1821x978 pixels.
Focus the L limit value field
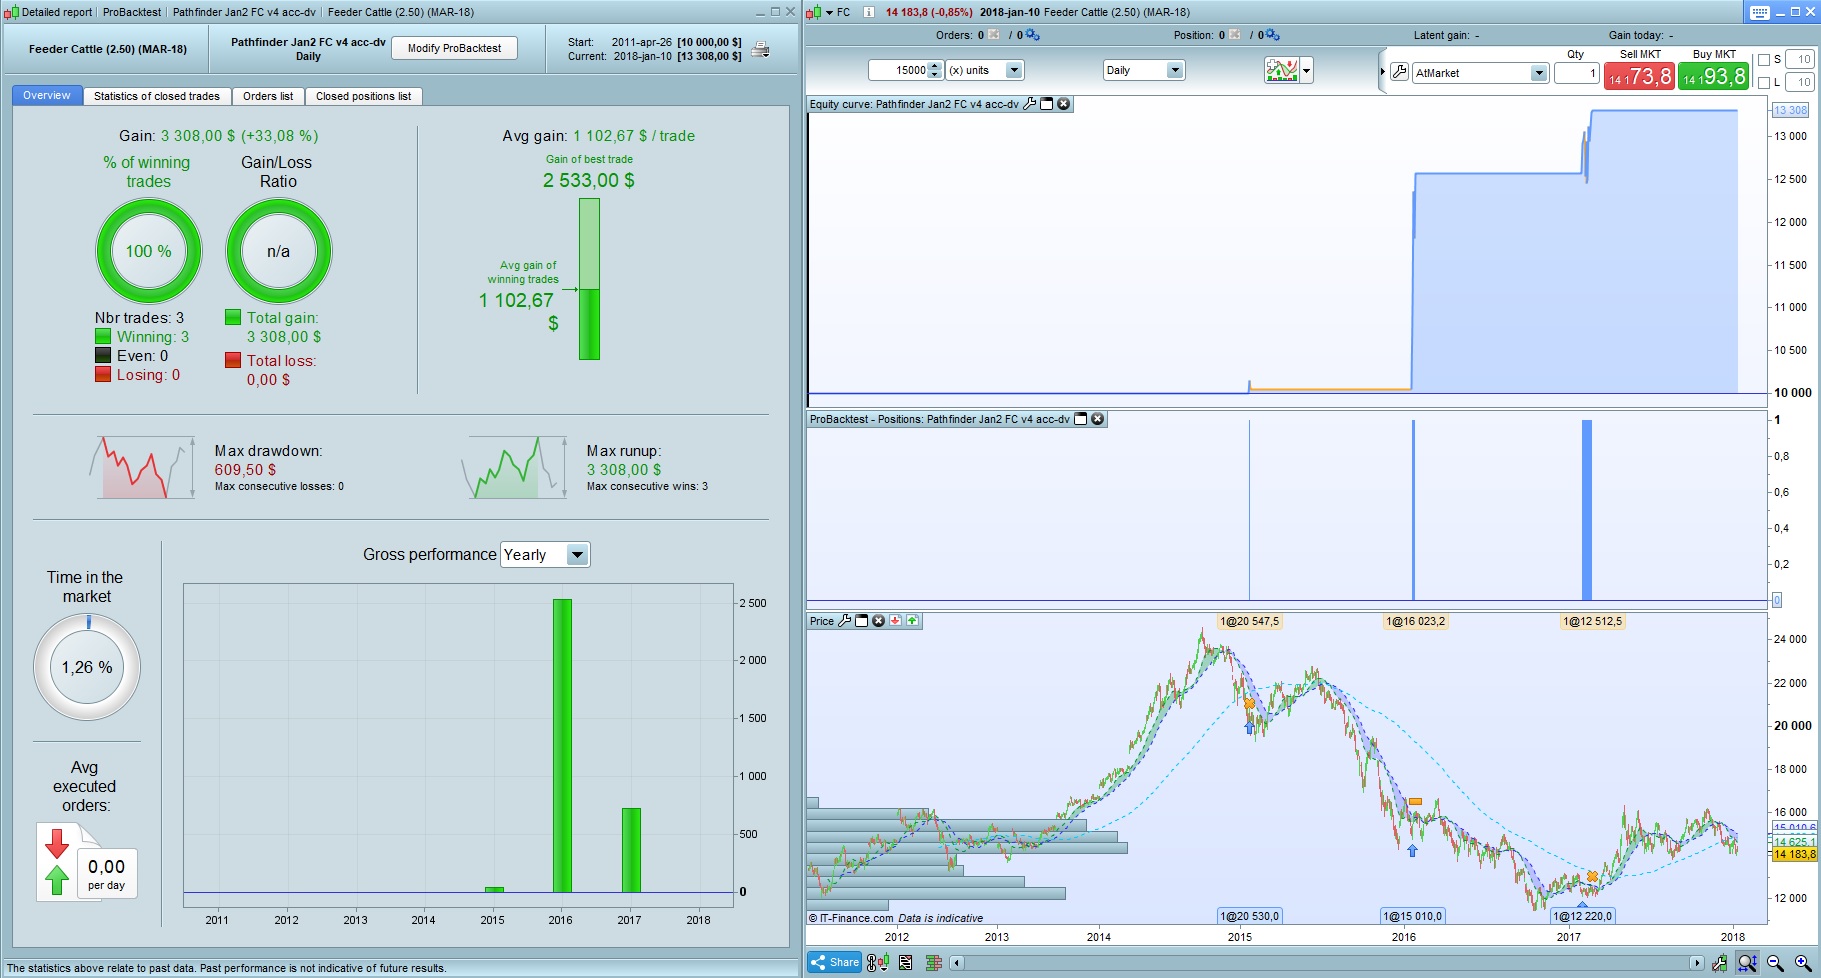[1799, 83]
